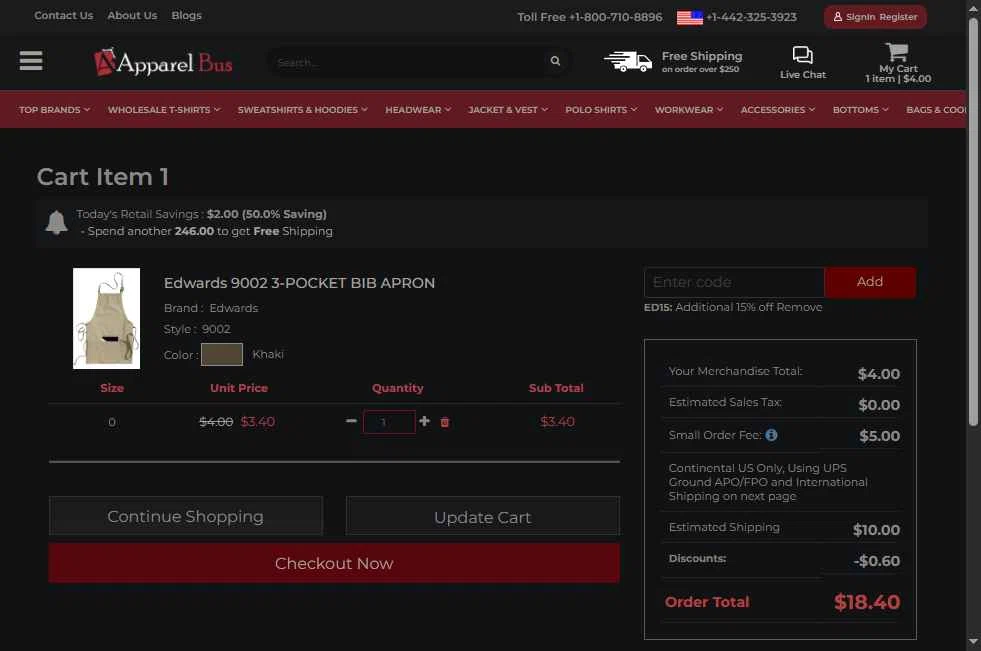Click scrollbar down arrow
The height and width of the screenshot is (651, 981).
coord(973,642)
